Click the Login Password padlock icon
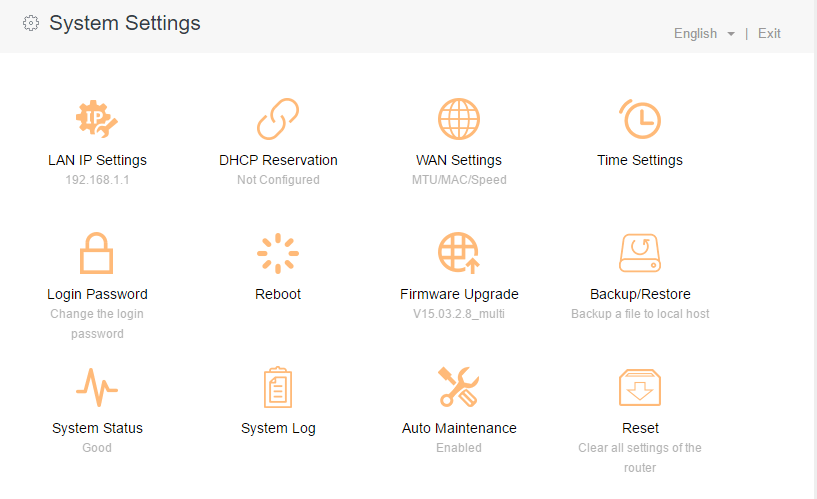The image size is (817, 499). pyautogui.click(x=97, y=253)
